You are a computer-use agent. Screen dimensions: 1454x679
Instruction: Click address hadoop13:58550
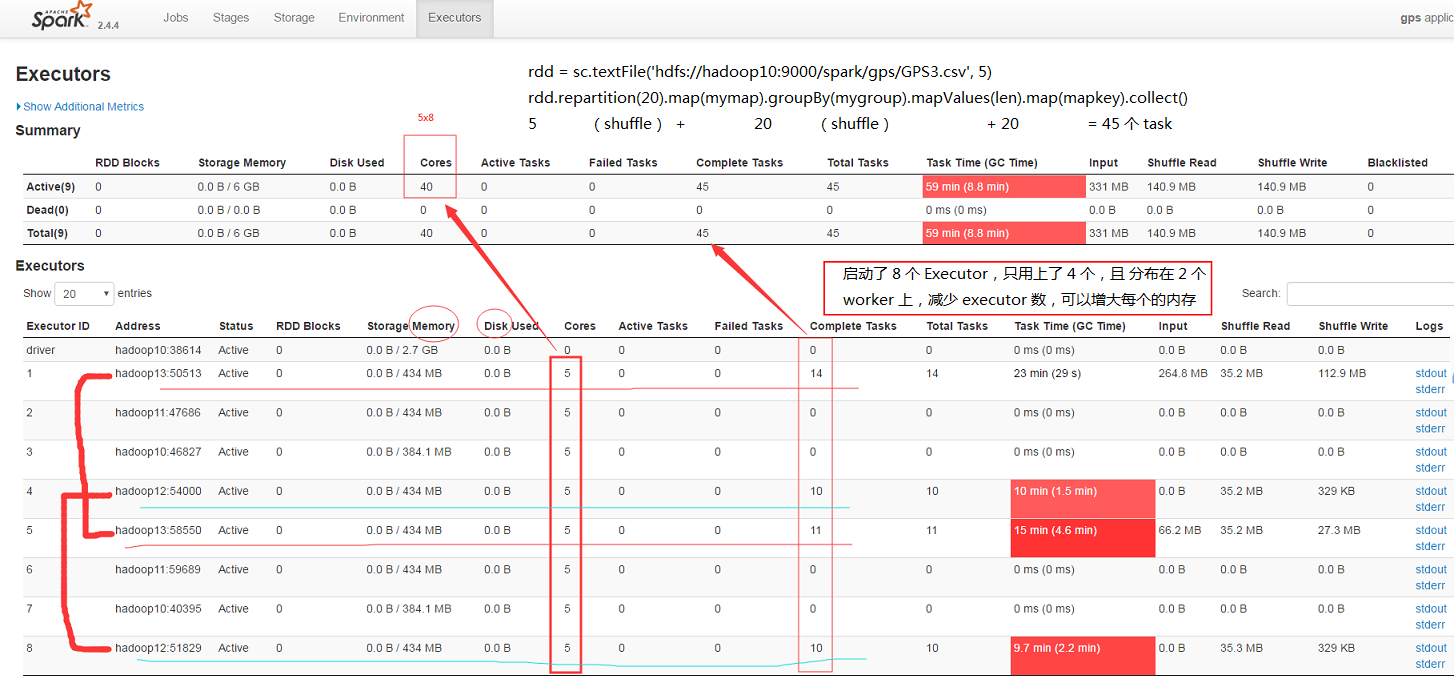(x=158, y=530)
